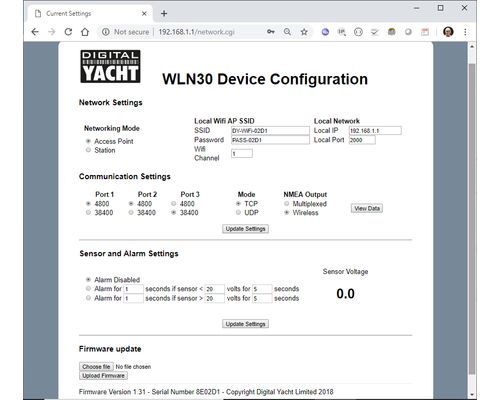Set Port 2 to 4800 baud
This screenshot has width=500, height=400.
(131, 203)
